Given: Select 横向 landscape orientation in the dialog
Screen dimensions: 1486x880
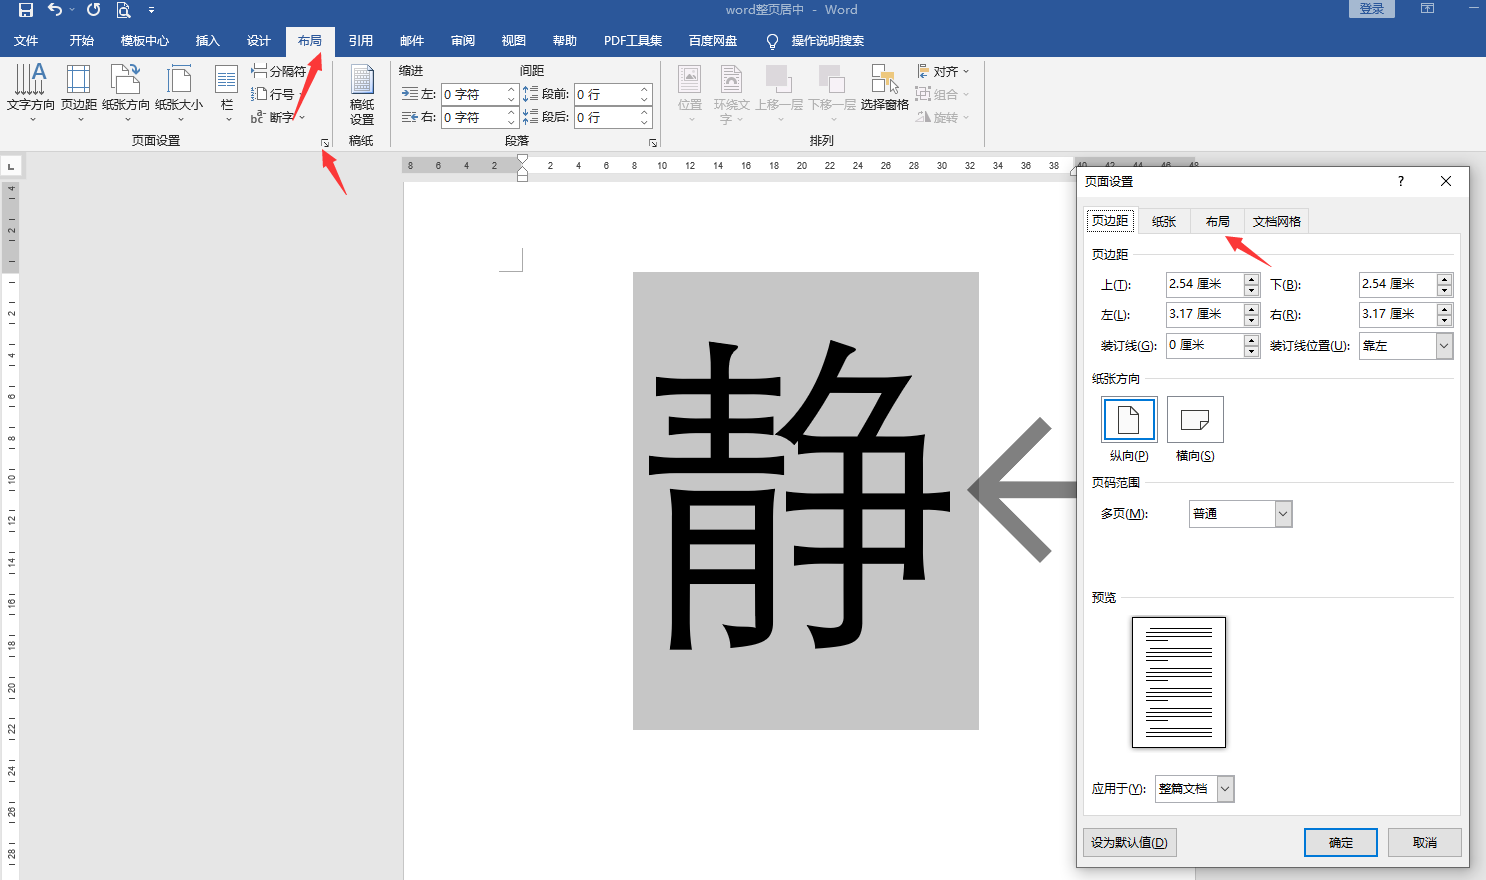Looking at the screenshot, I should click(1195, 419).
